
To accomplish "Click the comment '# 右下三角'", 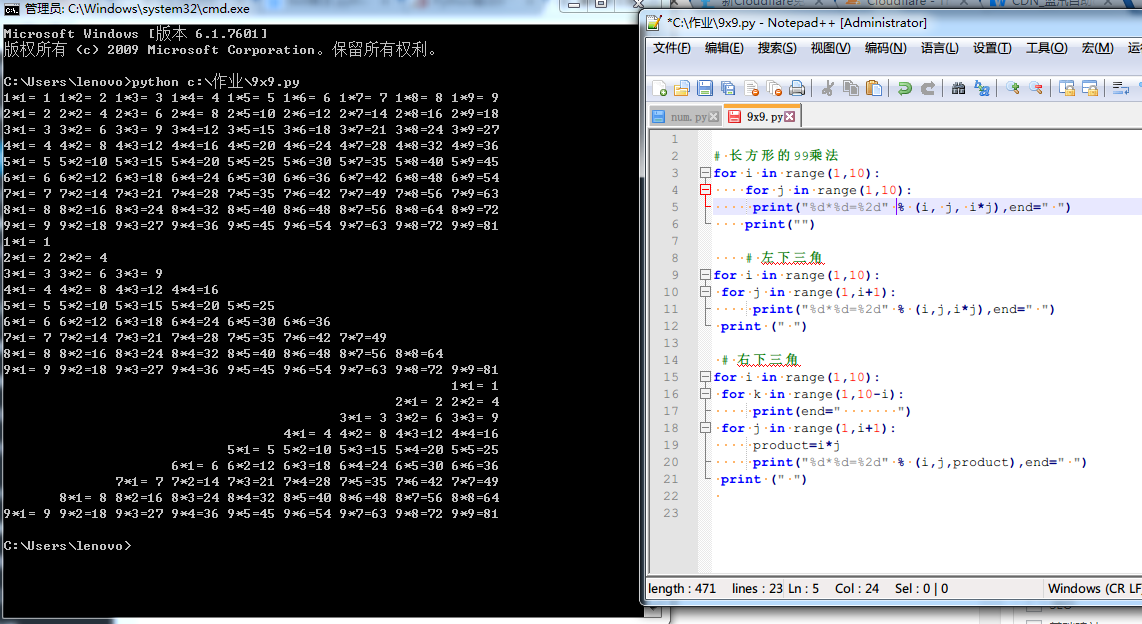I will [x=760, y=360].
